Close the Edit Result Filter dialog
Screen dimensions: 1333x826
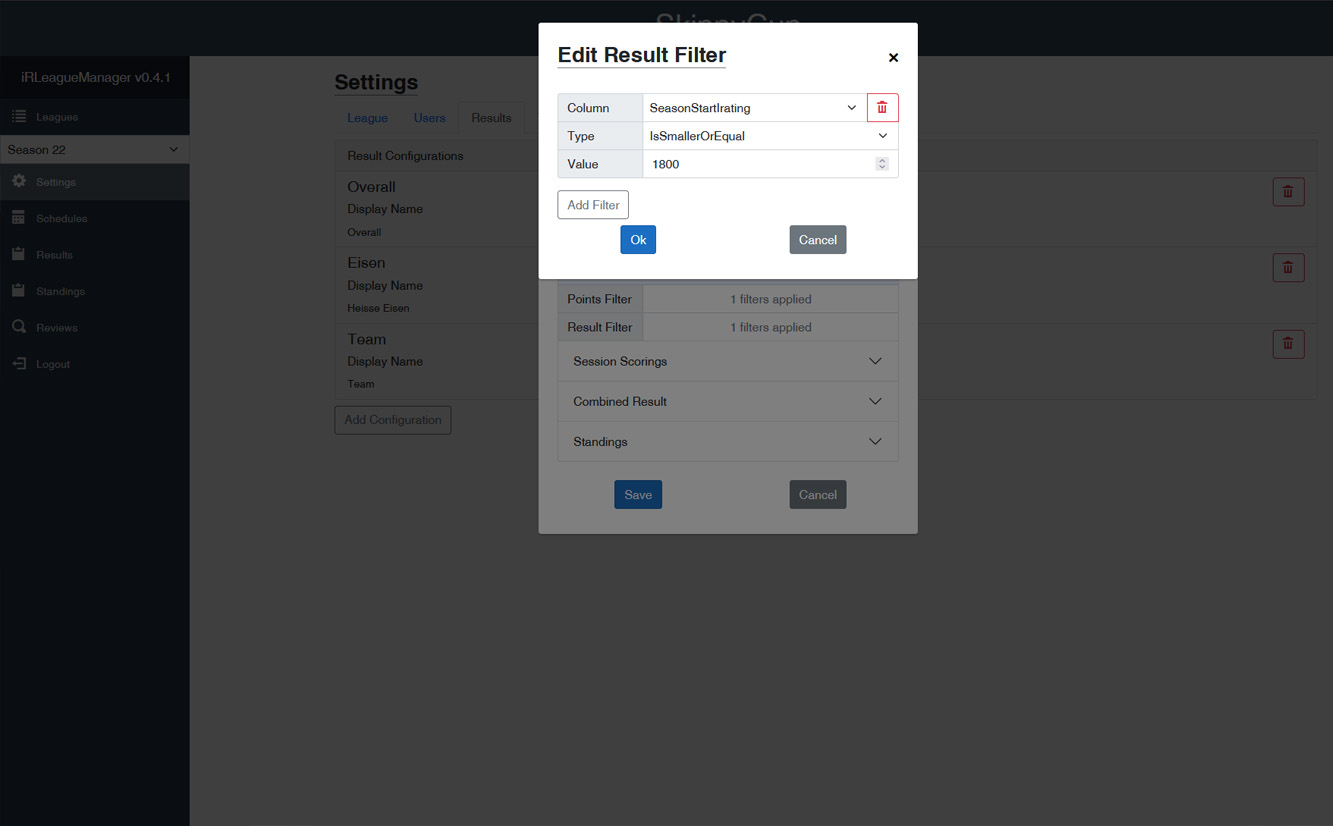(x=893, y=58)
